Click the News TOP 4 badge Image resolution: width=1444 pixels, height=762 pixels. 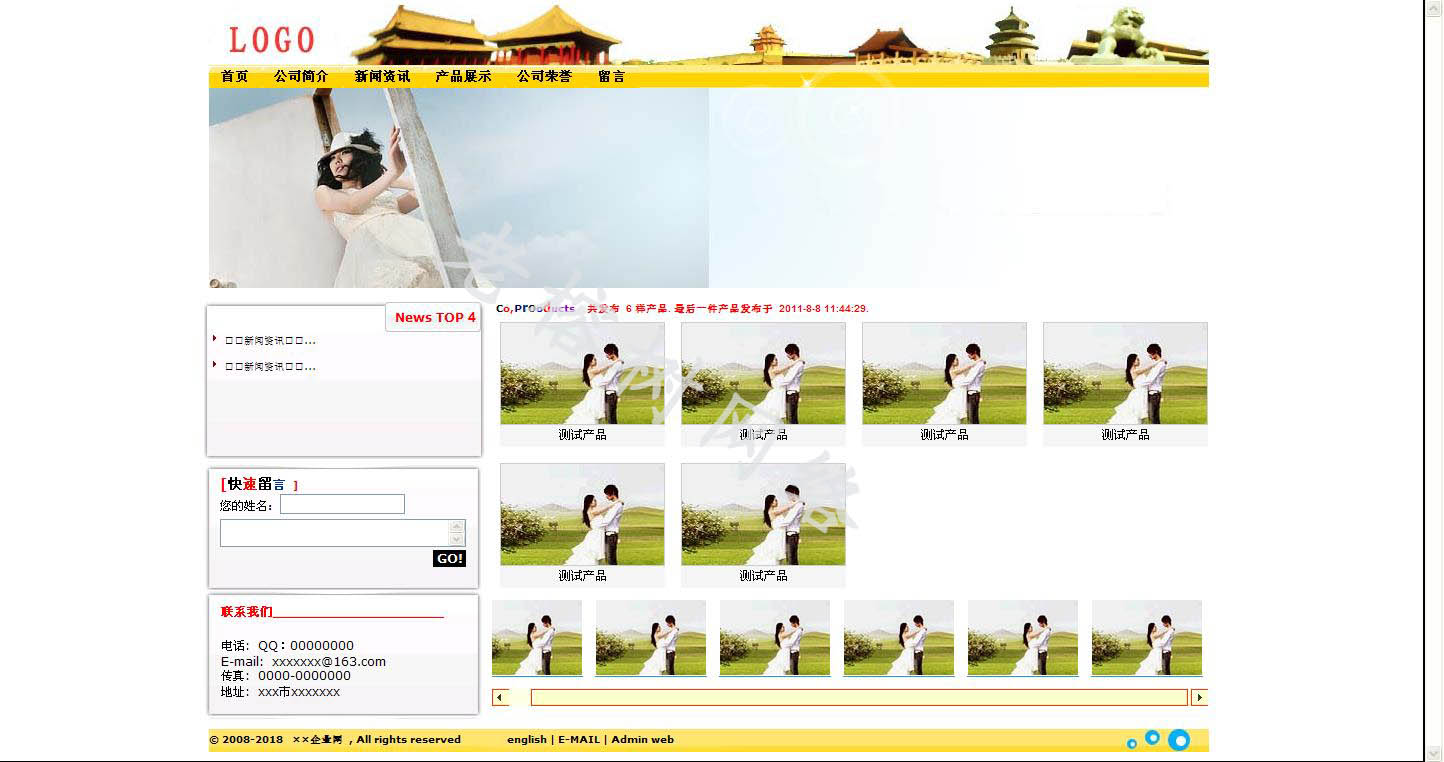434,317
